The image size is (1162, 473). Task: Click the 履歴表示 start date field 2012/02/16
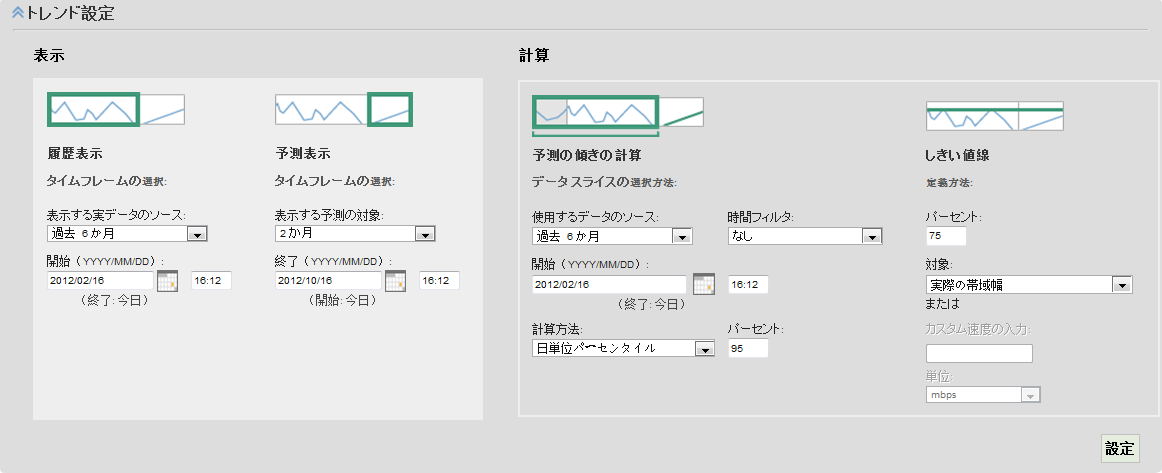100,281
